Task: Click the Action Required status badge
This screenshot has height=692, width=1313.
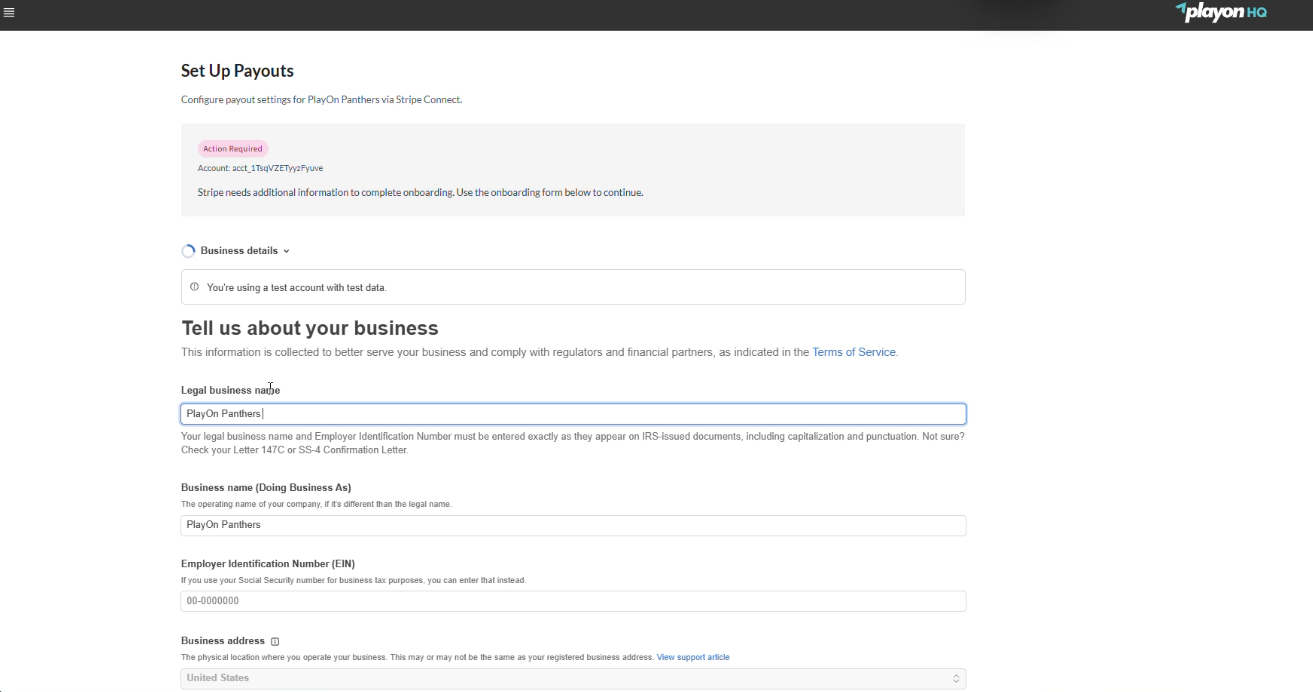Action: click(x=233, y=149)
